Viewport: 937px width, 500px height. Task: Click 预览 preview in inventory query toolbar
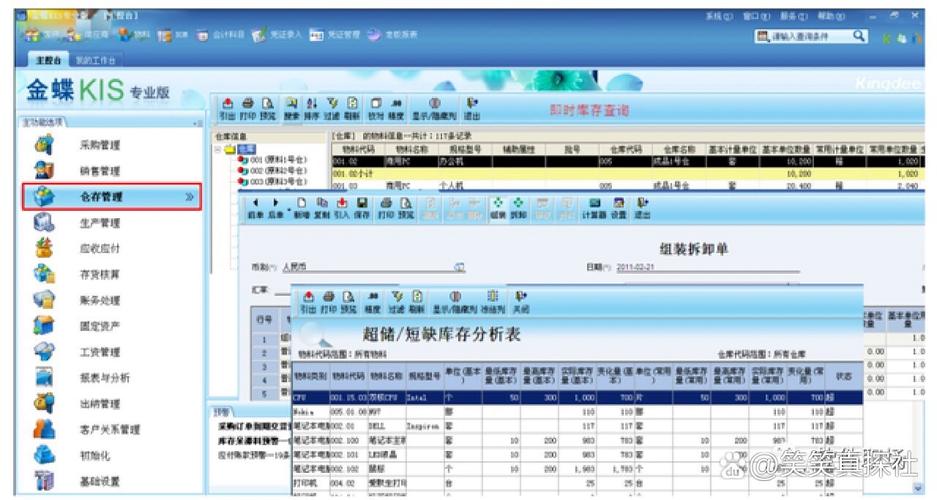point(268,109)
